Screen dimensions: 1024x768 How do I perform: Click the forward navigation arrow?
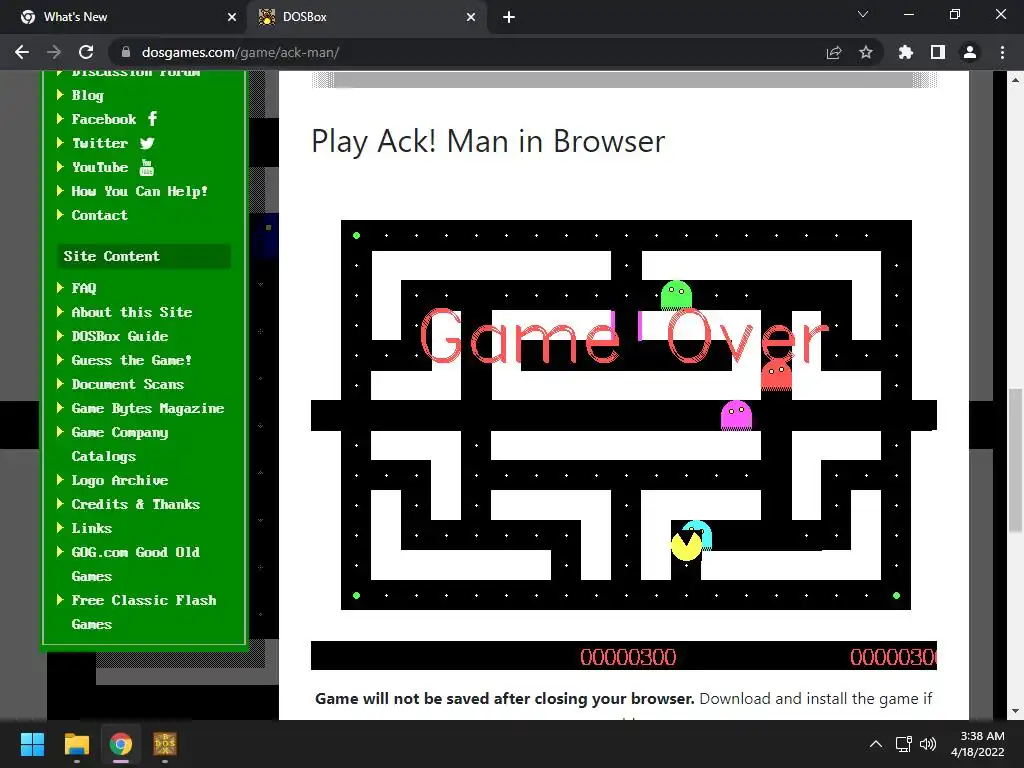coord(54,52)
